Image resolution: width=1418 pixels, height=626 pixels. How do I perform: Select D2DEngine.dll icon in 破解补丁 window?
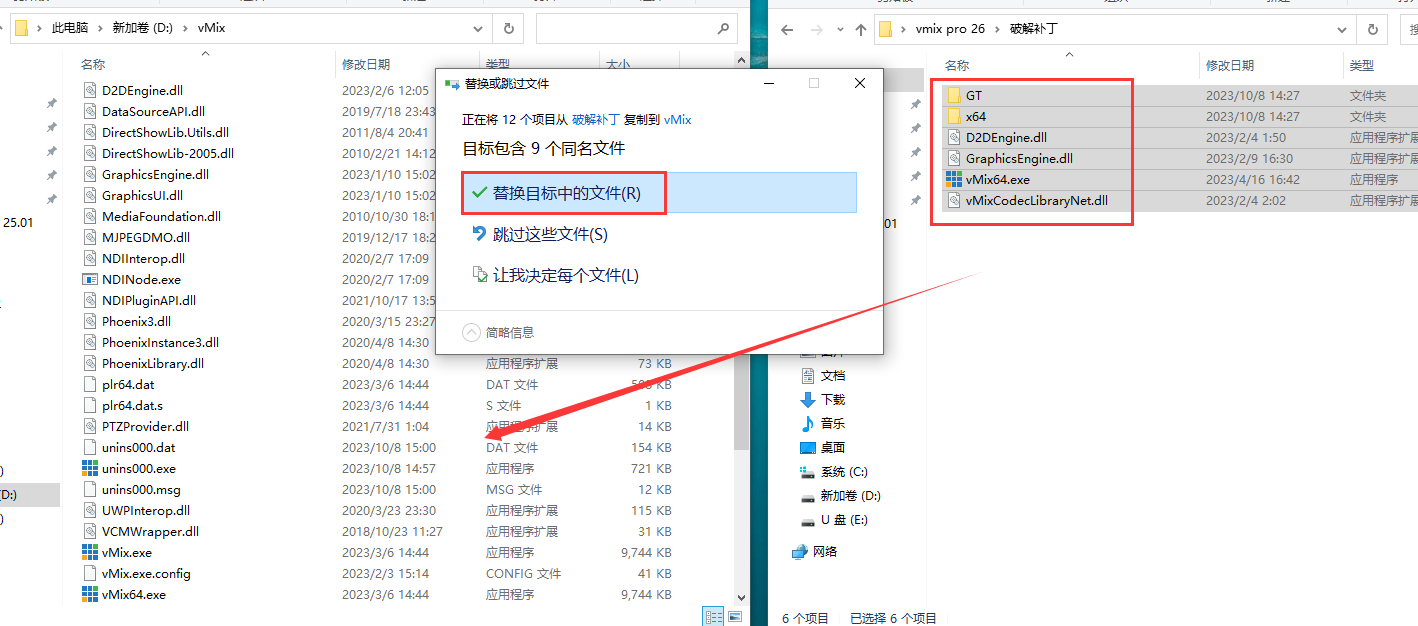(x=954, y=138)
